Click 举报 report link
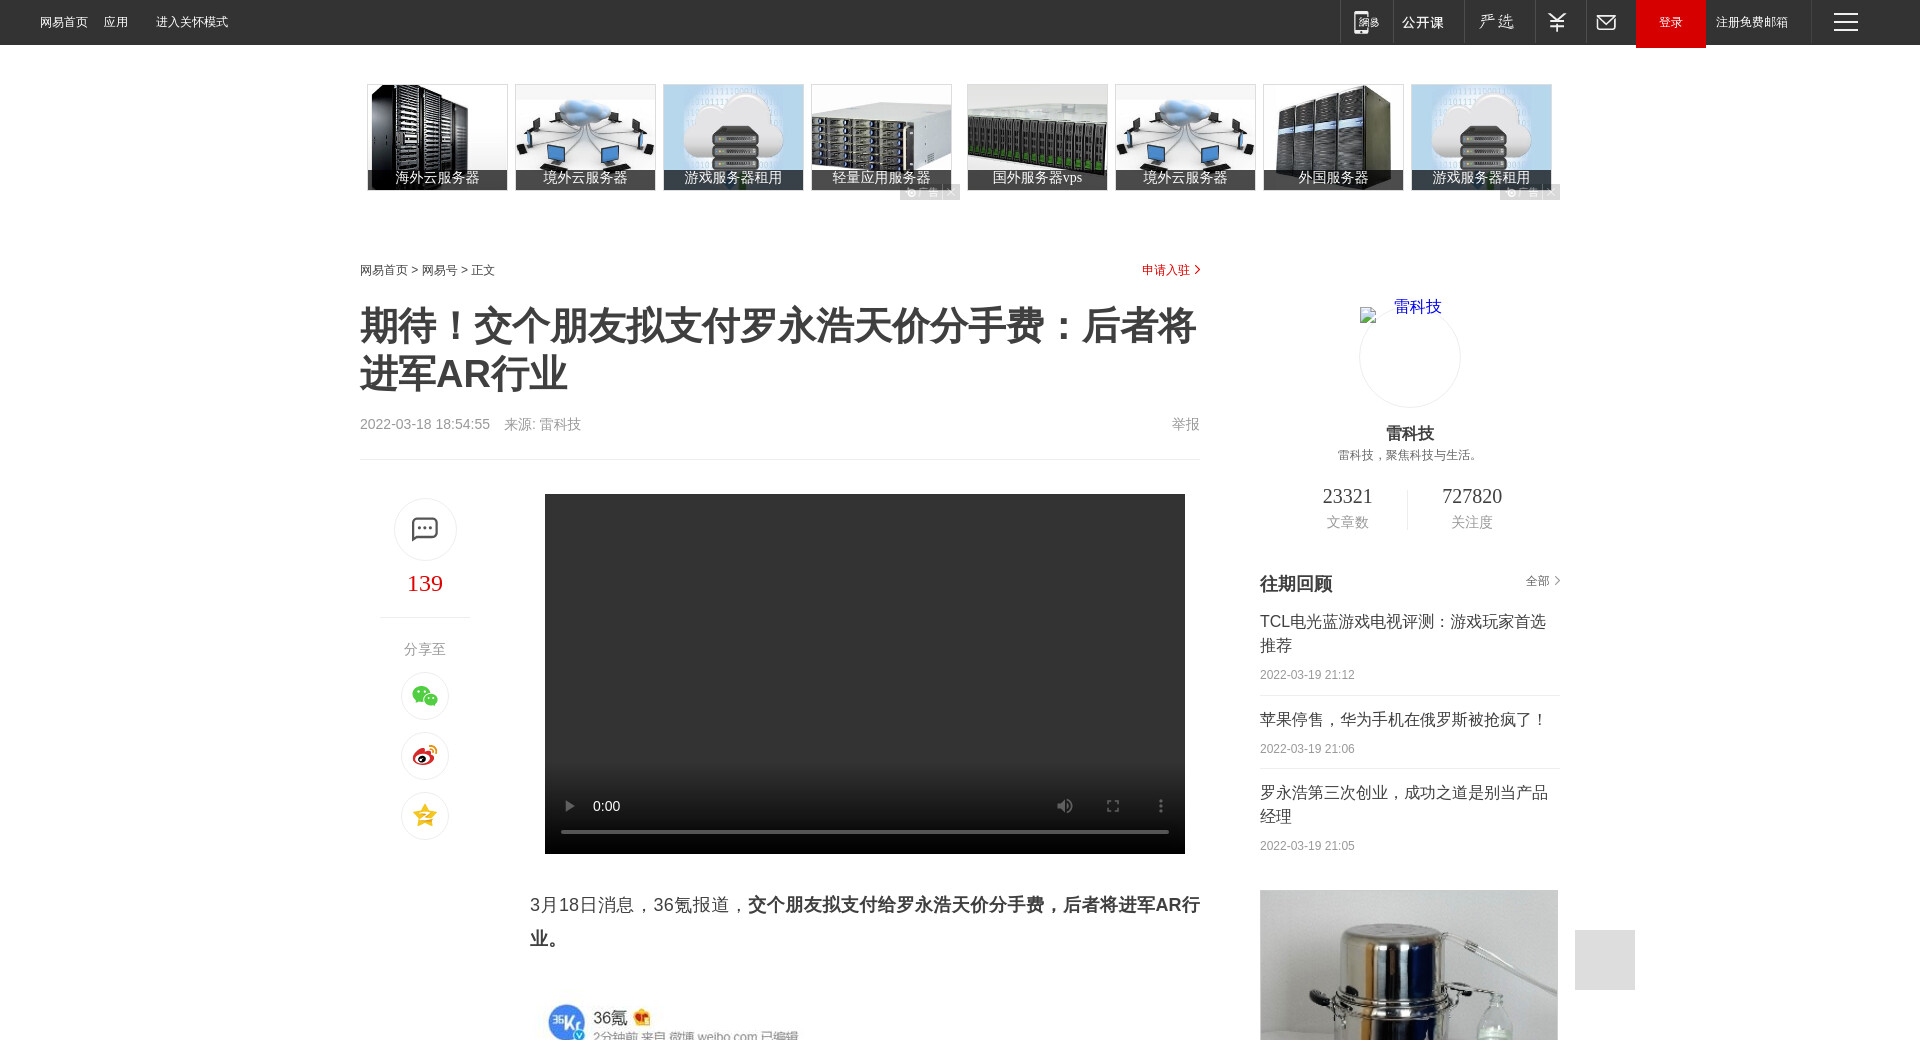1920x1040 pixels. 1185,424
